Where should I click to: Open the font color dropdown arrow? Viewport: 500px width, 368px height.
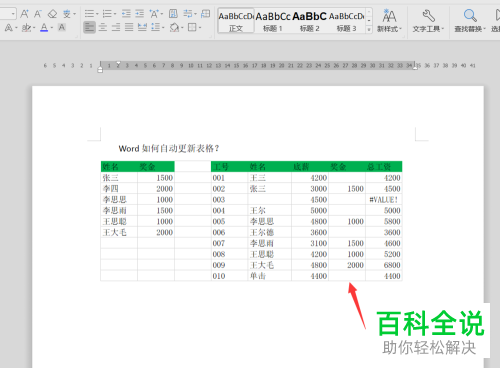(x=52, y=28)
